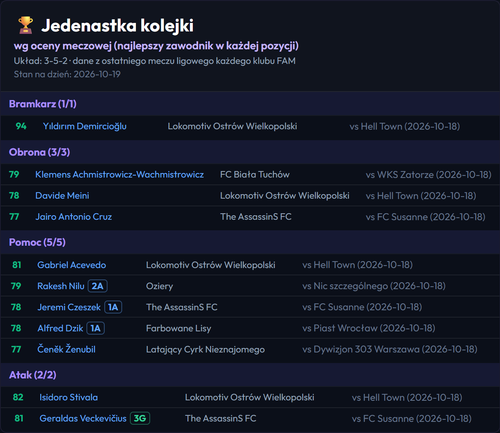Click the 2A badge next to Rakesh Nilu

pyautogui.click(x=97, y=286)
